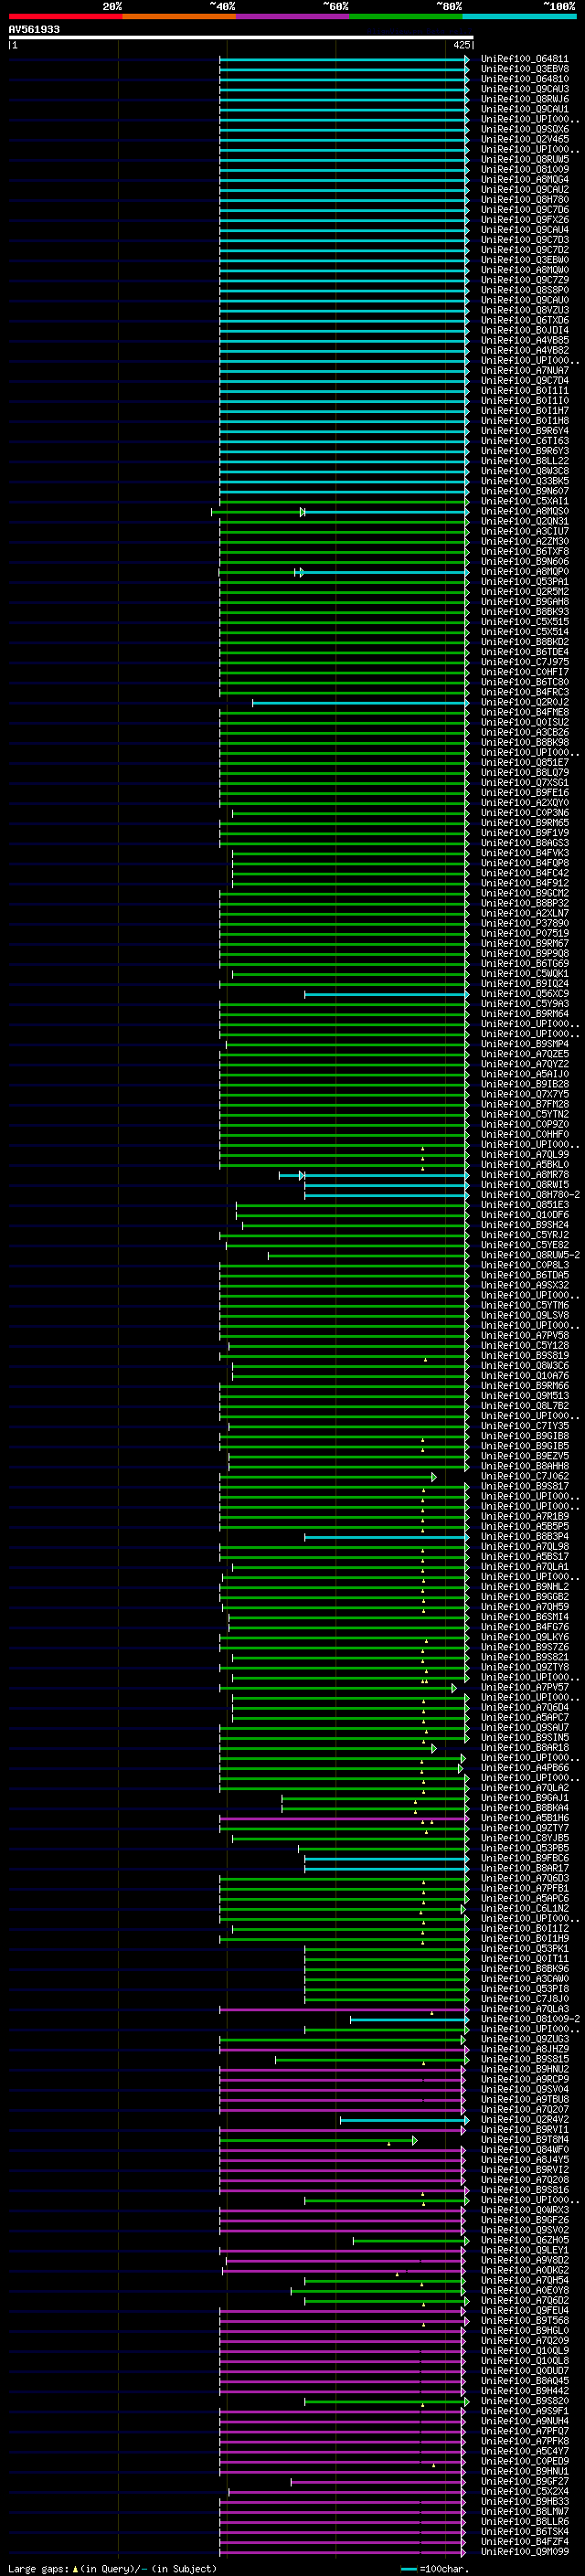Click the cyan alignment bar of UniRef100_Q2R4V2
The width and height of the screenshot is (585, 2576).
point(404,2119)
